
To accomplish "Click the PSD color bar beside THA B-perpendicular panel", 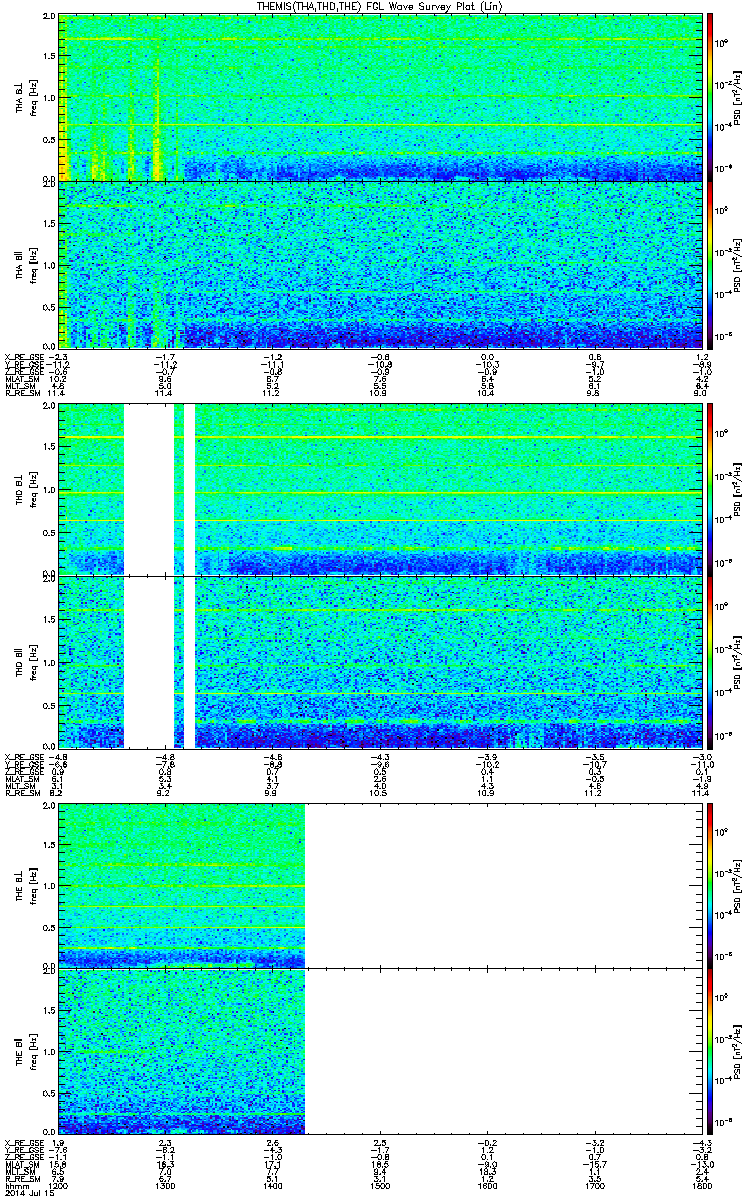I will (x=711, y=96).
